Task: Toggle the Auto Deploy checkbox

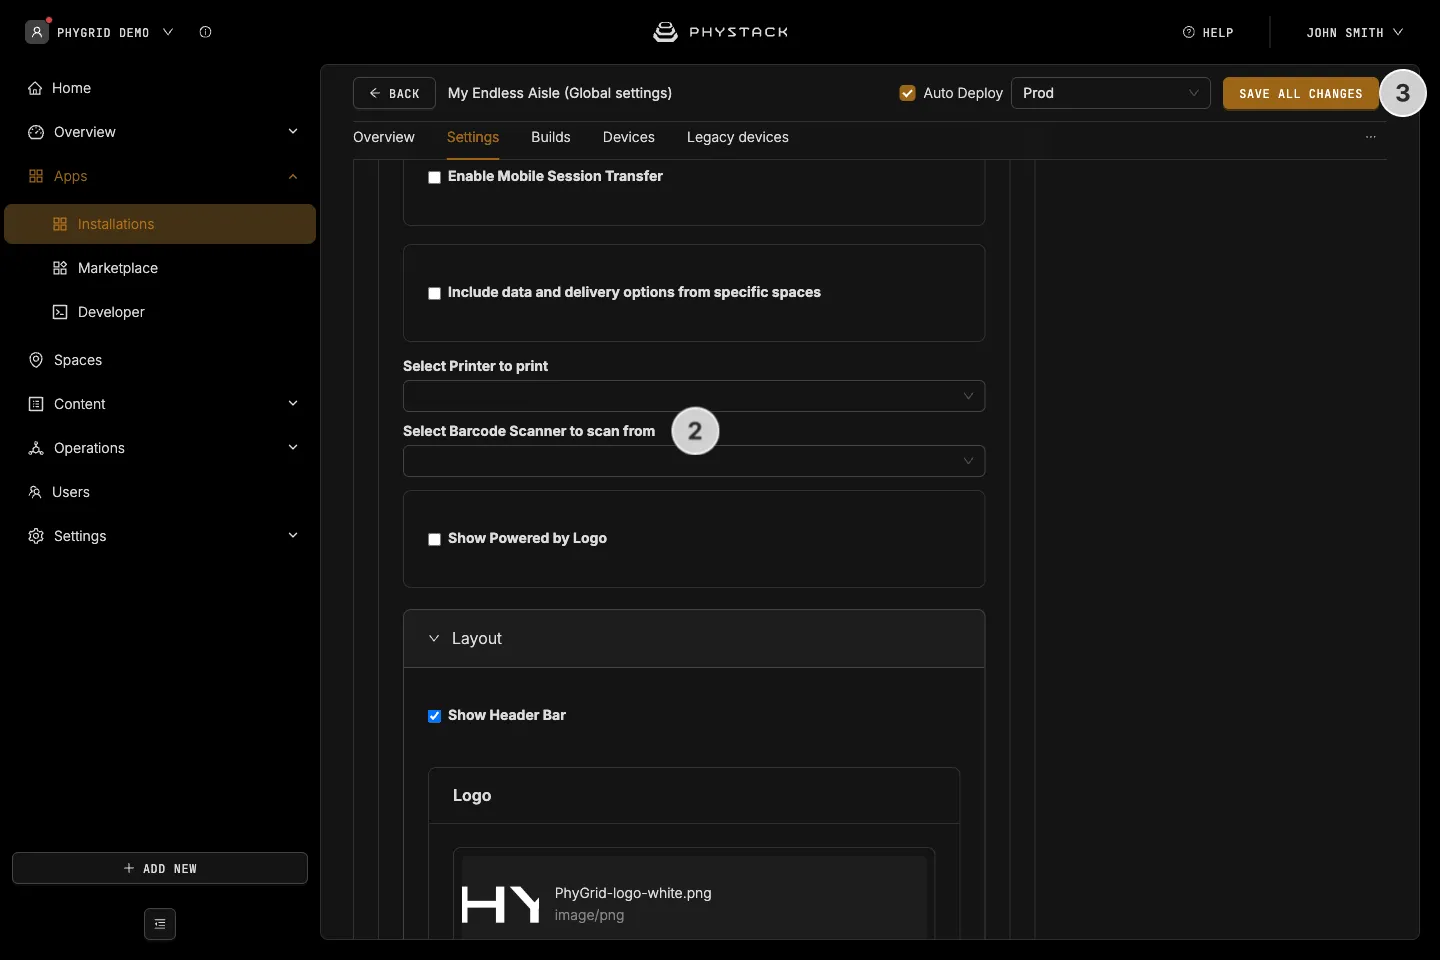Action: click(x=908, y=93)
